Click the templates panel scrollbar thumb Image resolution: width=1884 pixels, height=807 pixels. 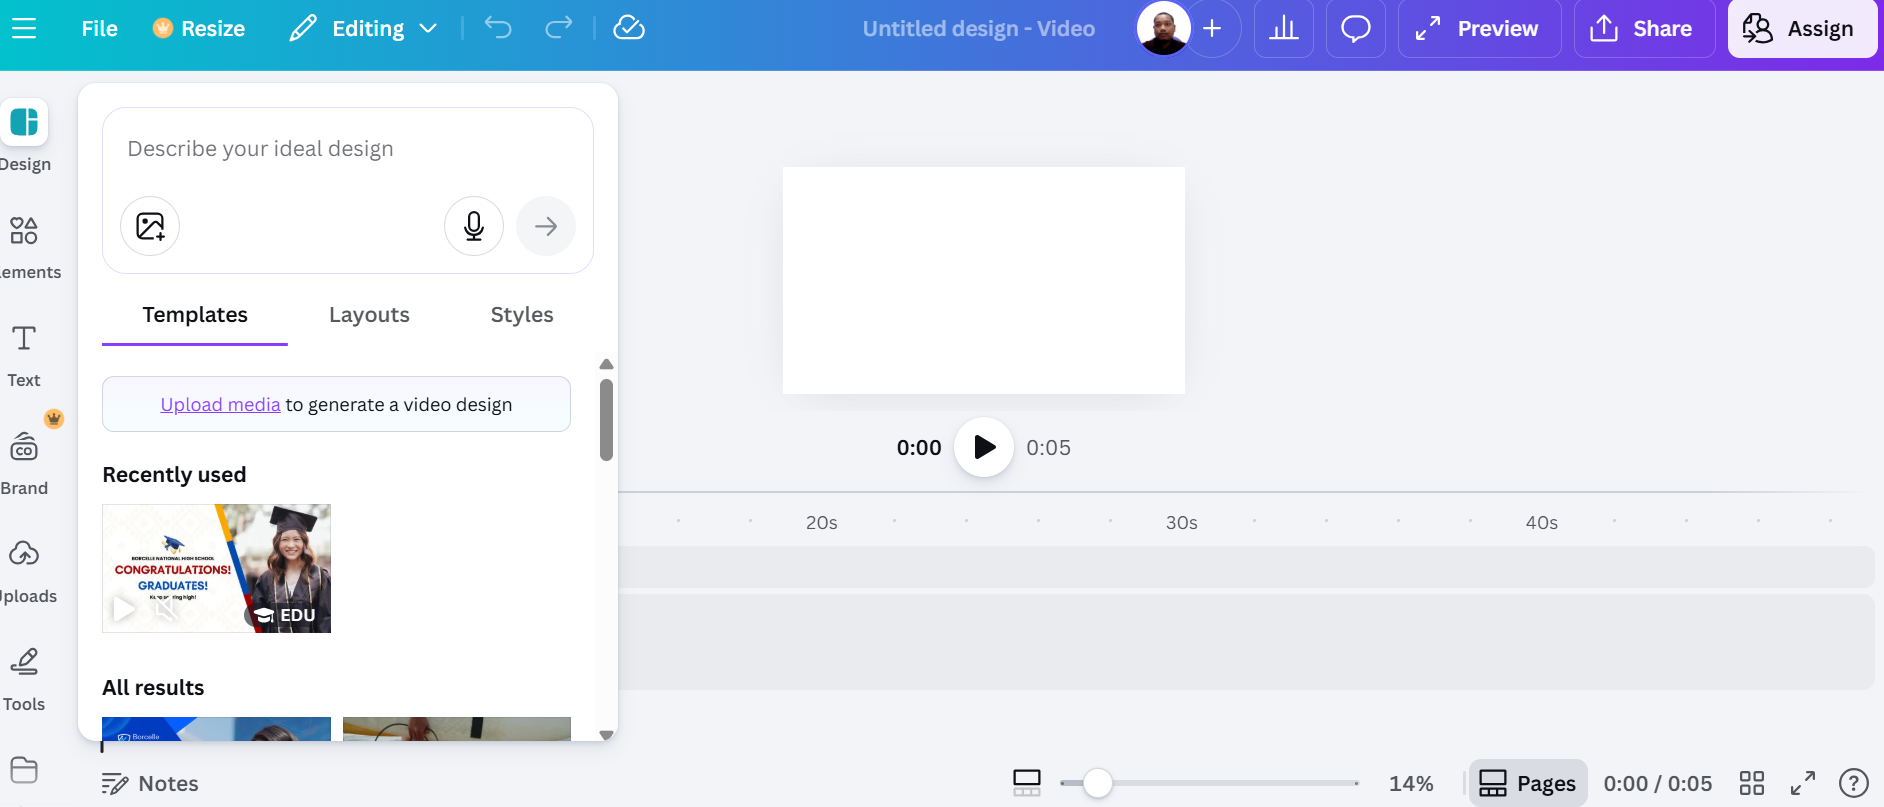tap(606, 419)
